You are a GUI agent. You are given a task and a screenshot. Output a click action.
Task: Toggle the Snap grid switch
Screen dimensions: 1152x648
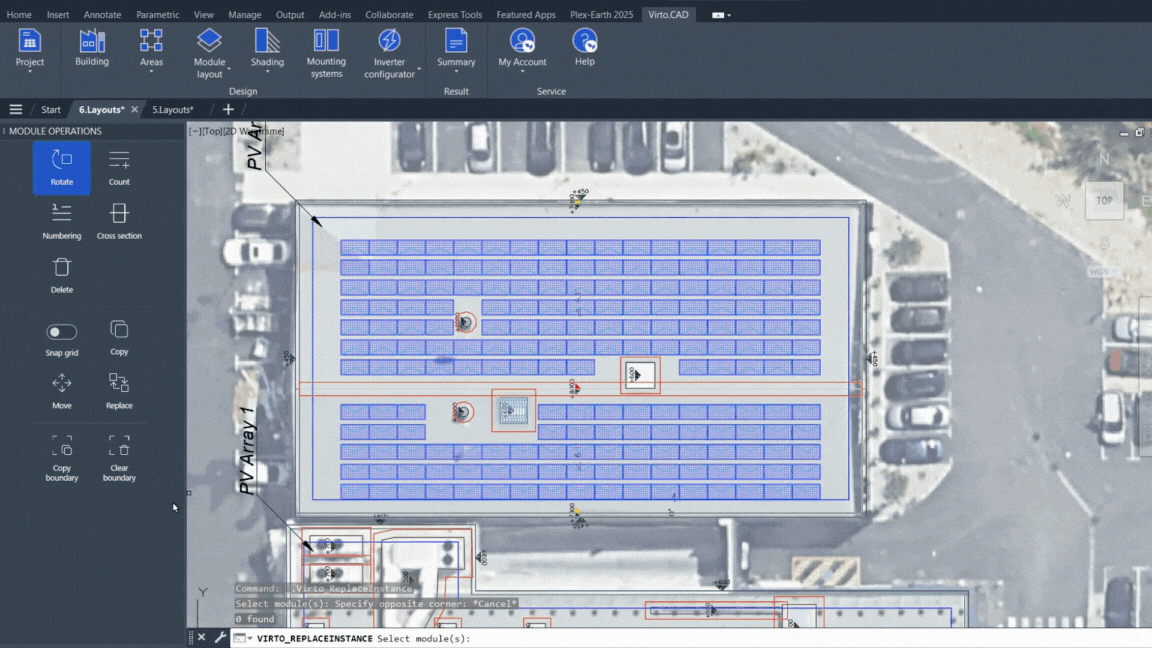62,332
